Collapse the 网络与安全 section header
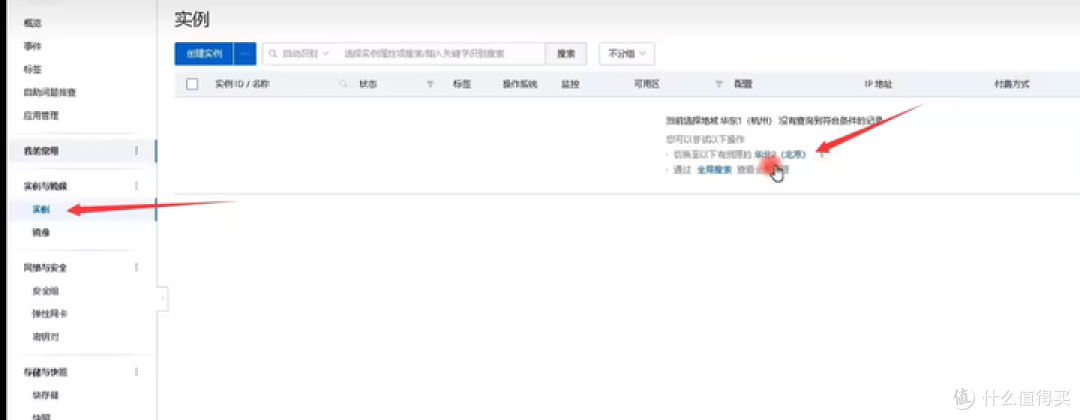The width and height of the screenshot is (1080, 420). (x=45, y=267)
